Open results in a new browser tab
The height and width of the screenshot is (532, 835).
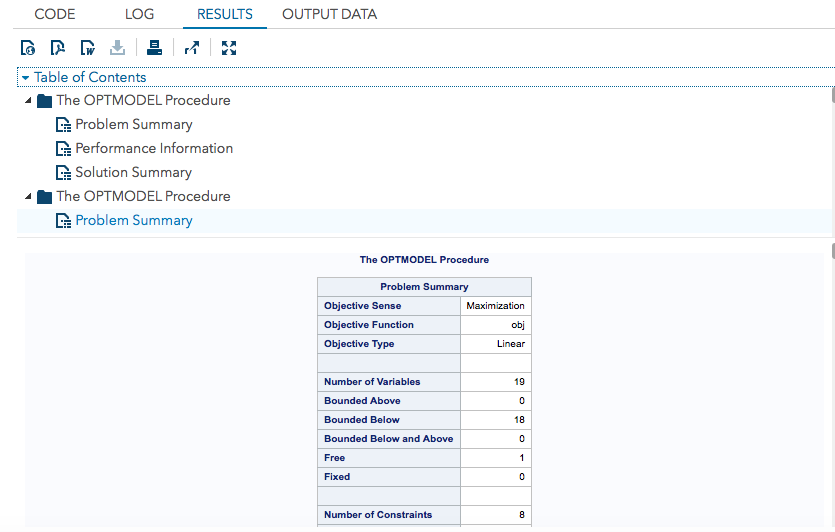tap(192, 47)
